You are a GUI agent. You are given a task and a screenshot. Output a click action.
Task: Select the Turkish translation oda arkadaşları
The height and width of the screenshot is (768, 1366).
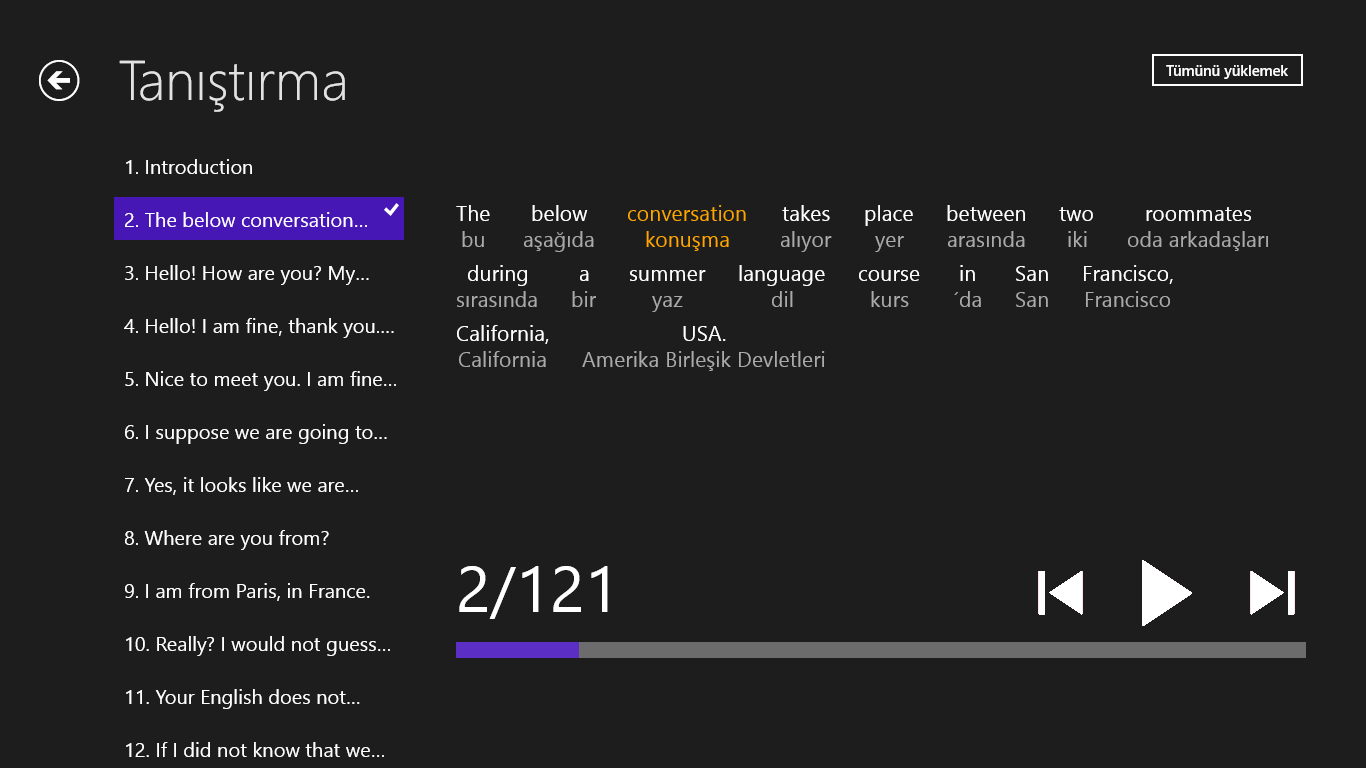coord(1197,240)
